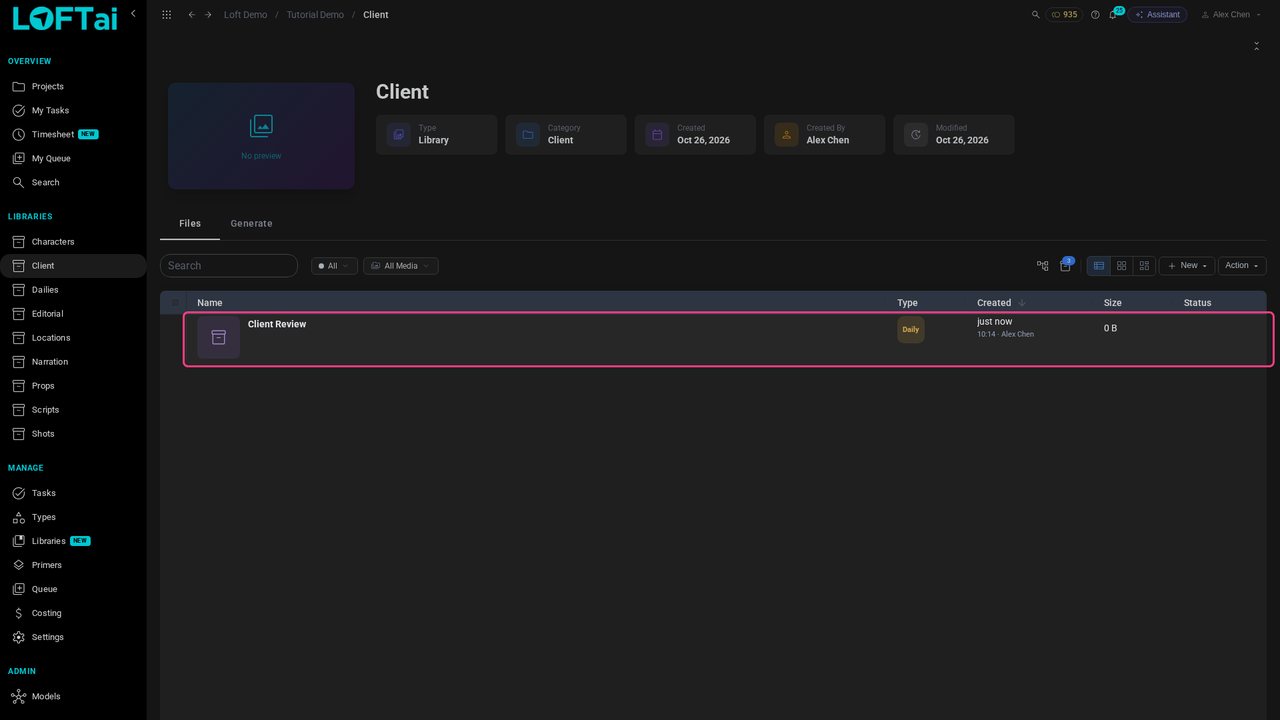This screenshot has height=720, width=1280.
Task: Collapse the sidebar with the chevron
Action: [133, 13]
